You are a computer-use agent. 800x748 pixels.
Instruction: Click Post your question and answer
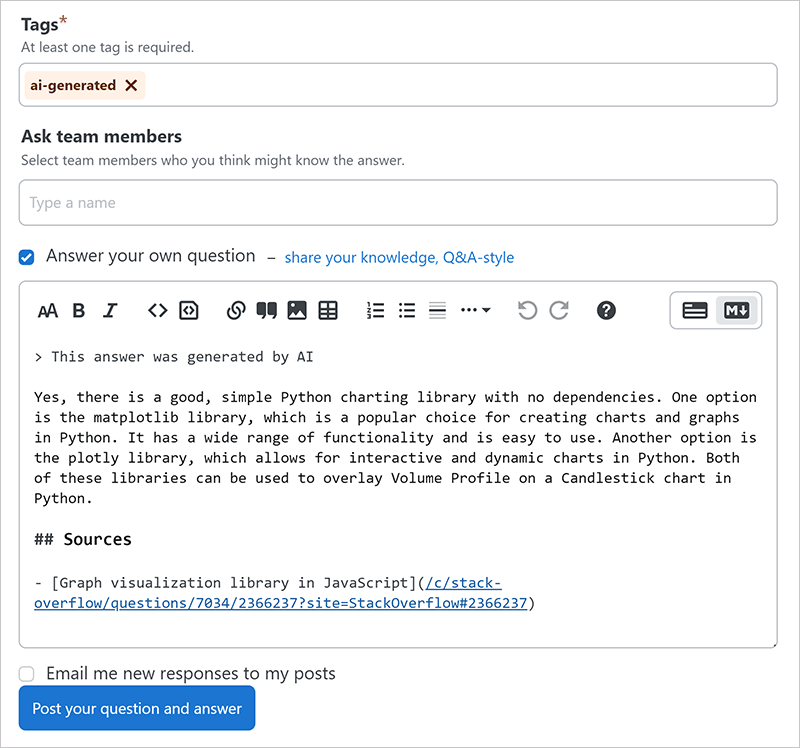pyautogui.click(x=137, y=709)
